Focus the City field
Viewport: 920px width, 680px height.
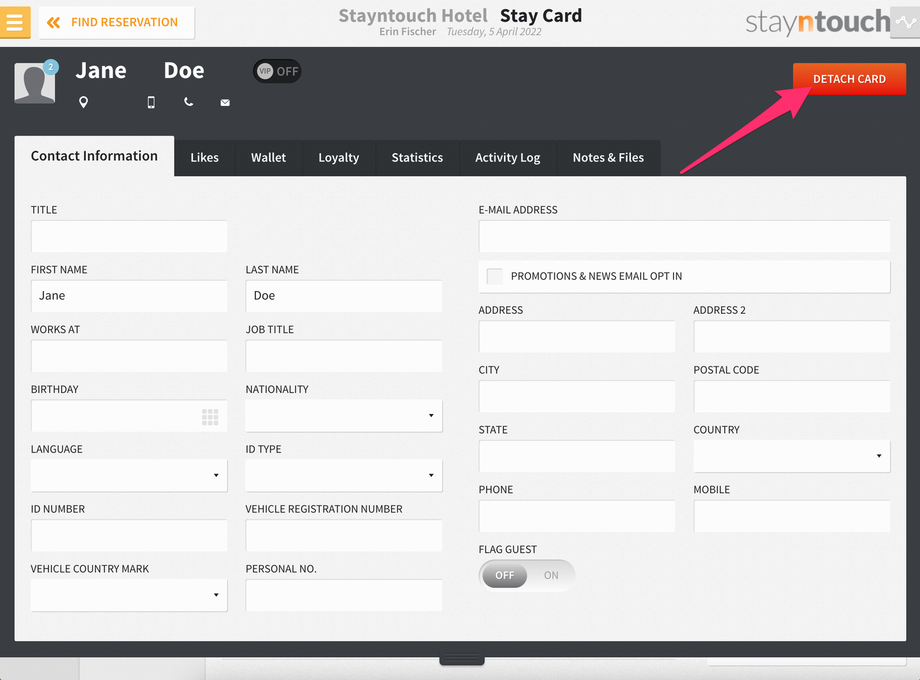[577, 397]
